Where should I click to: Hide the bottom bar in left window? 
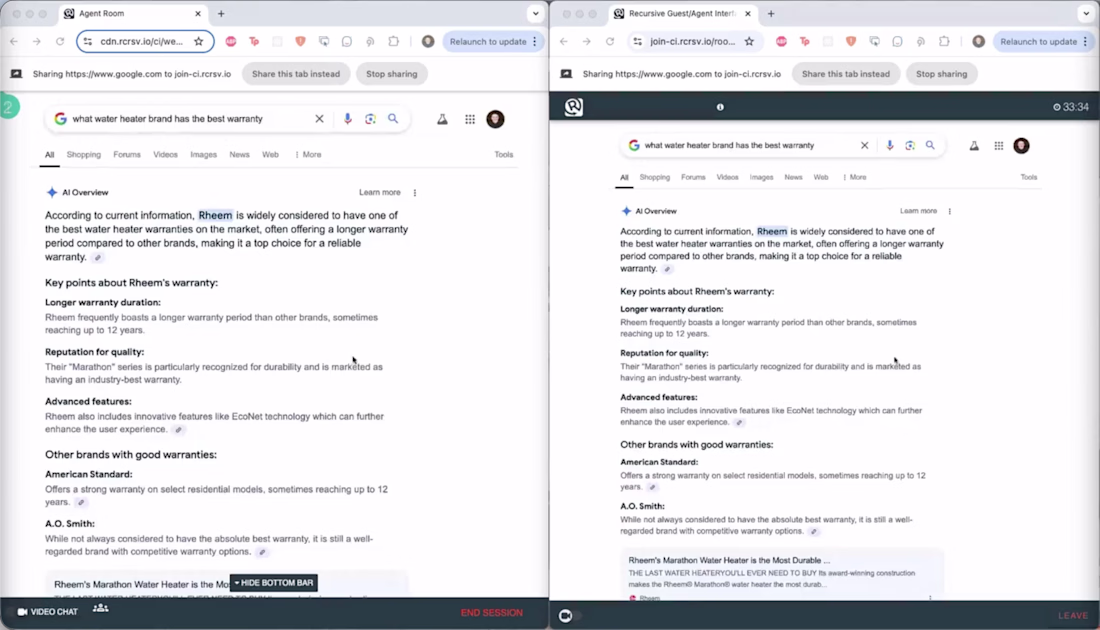[x=274, y=583]
